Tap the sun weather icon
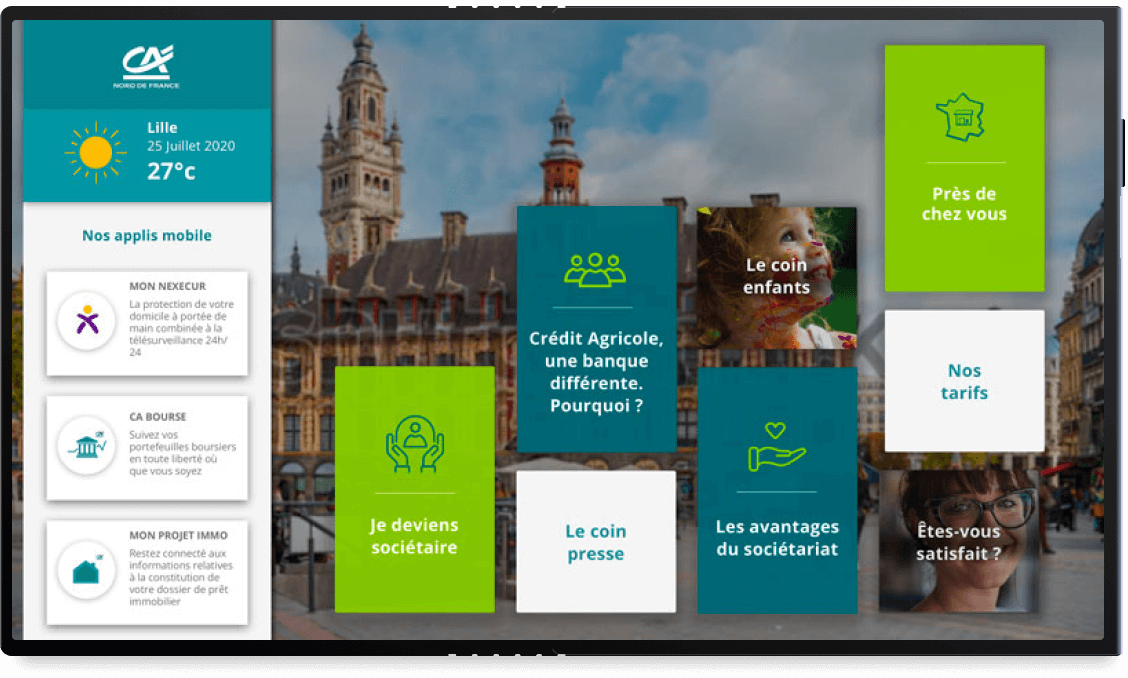 pyautogui.click(x=96, y=153)
